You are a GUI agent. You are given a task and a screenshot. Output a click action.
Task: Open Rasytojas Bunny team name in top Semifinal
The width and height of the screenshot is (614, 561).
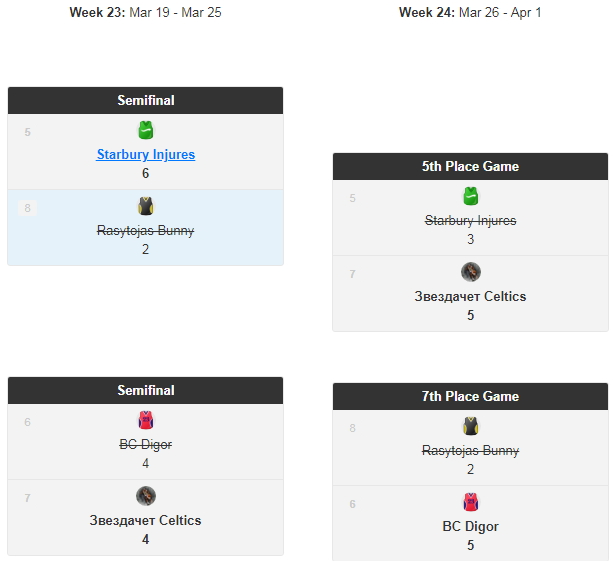tap(146, 231)
